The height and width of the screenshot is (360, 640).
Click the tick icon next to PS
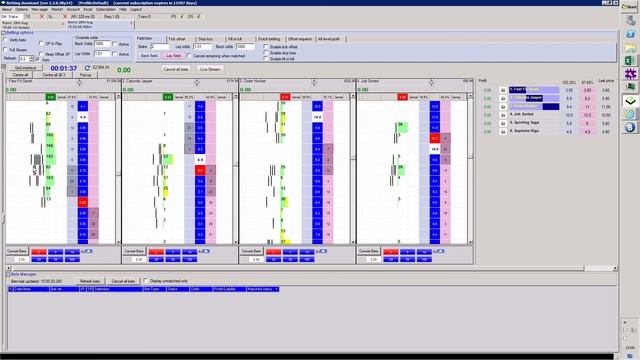point(182,17)
